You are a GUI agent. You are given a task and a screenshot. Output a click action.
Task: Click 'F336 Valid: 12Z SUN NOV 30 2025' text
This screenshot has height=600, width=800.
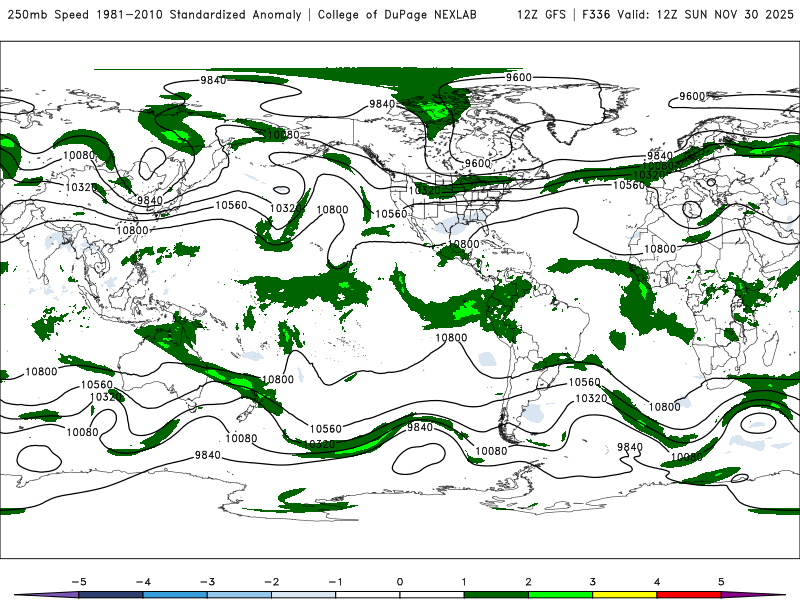687,15
